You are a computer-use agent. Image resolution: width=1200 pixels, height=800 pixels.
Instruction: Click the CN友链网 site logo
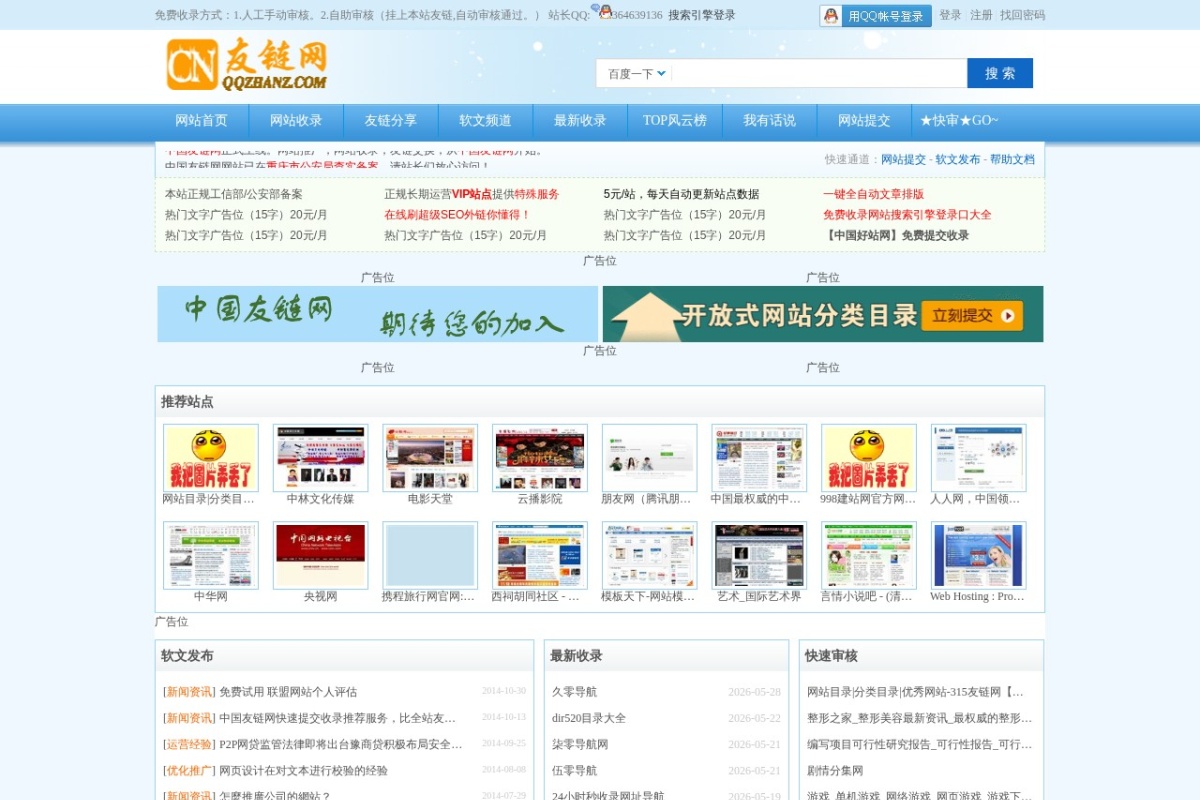[247, 64]
